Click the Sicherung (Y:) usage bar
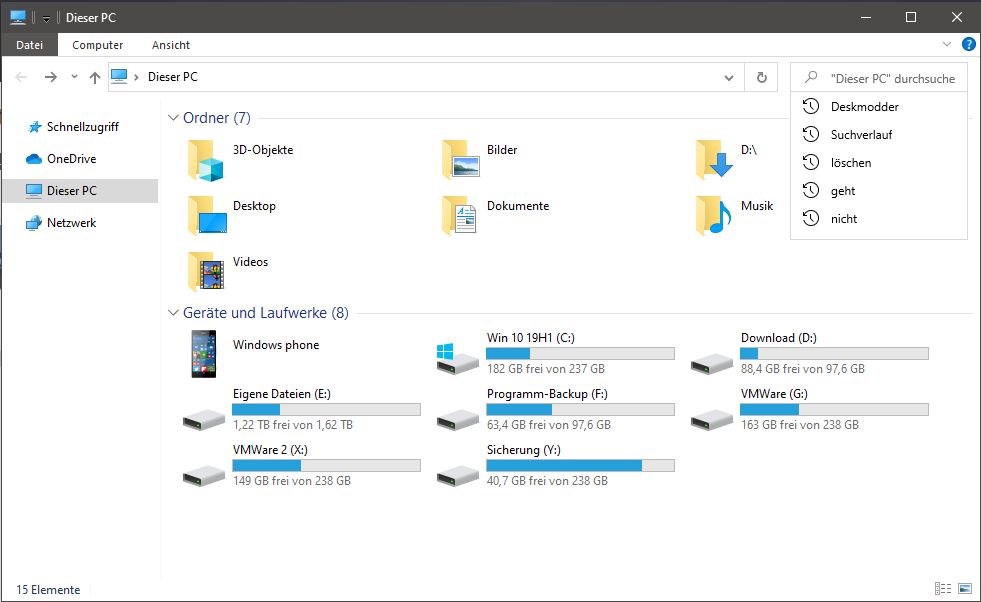 coord(580,466)
